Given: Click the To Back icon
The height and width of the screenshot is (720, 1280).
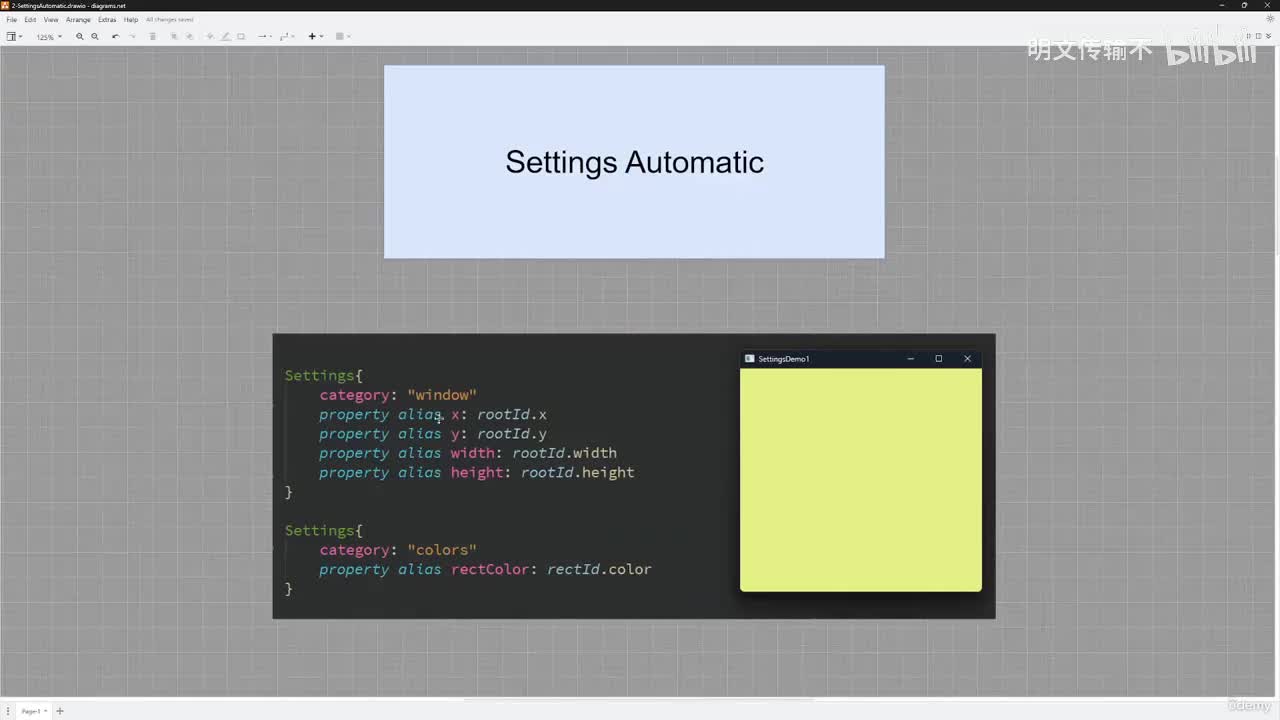Looking at the screenshot, I should tap(189, 37).
